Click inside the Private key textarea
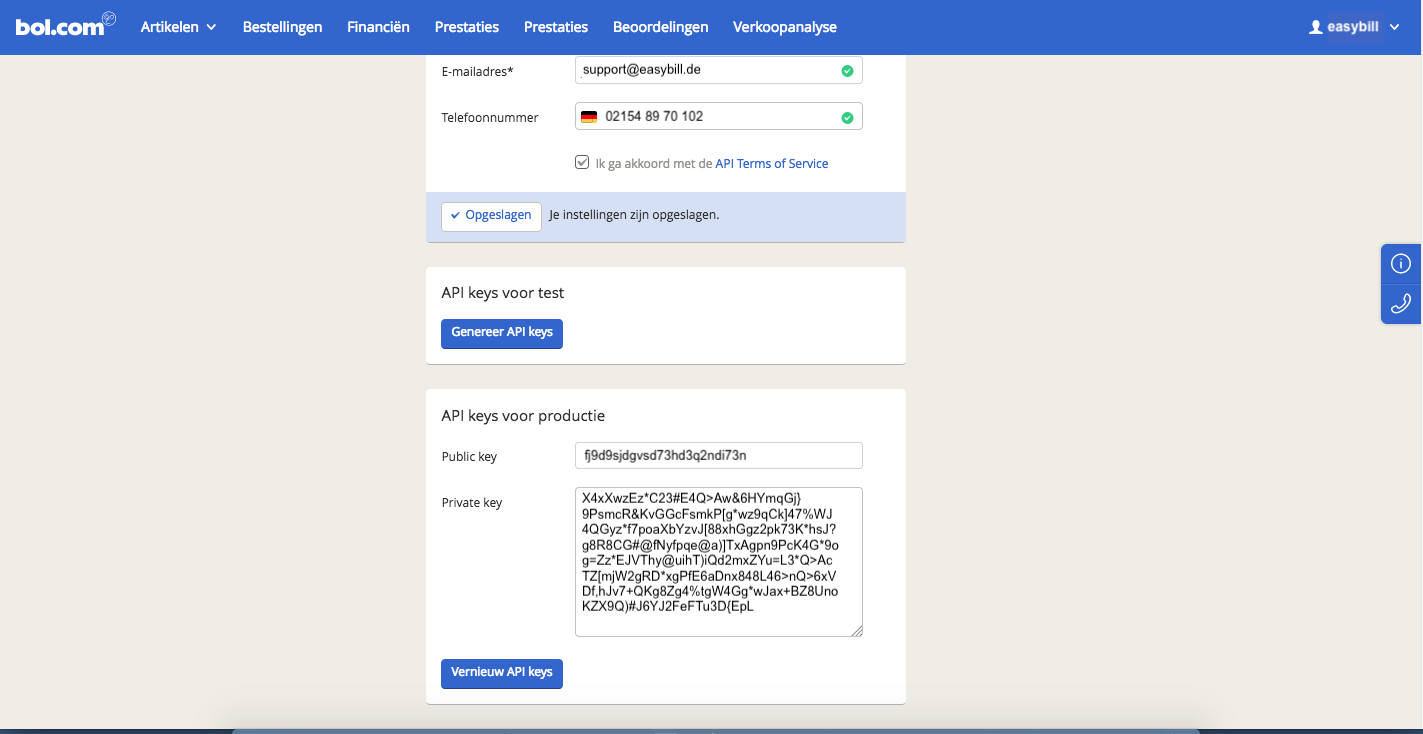Viewport: 1423px width, 734px height. [718, 561]
